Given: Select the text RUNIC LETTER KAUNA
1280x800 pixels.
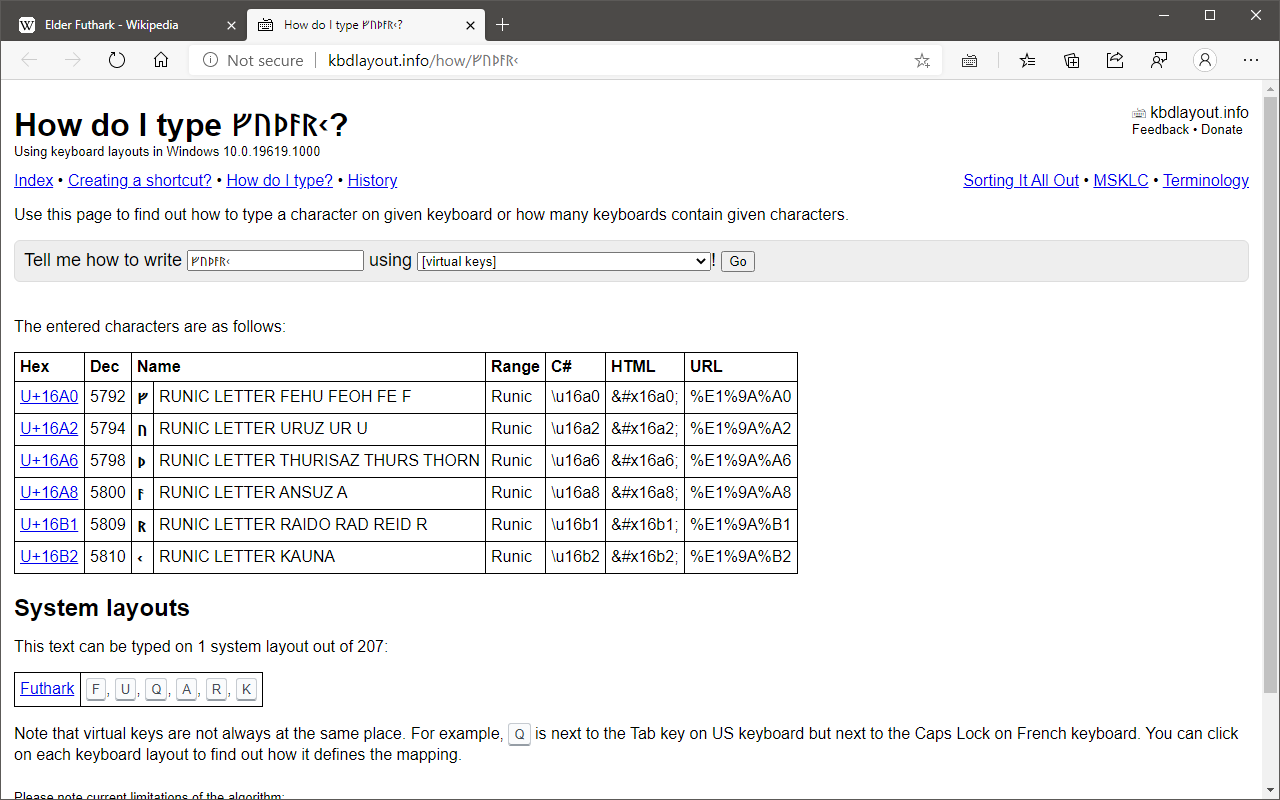Looking at the screenshot, I should coord(247,556).
